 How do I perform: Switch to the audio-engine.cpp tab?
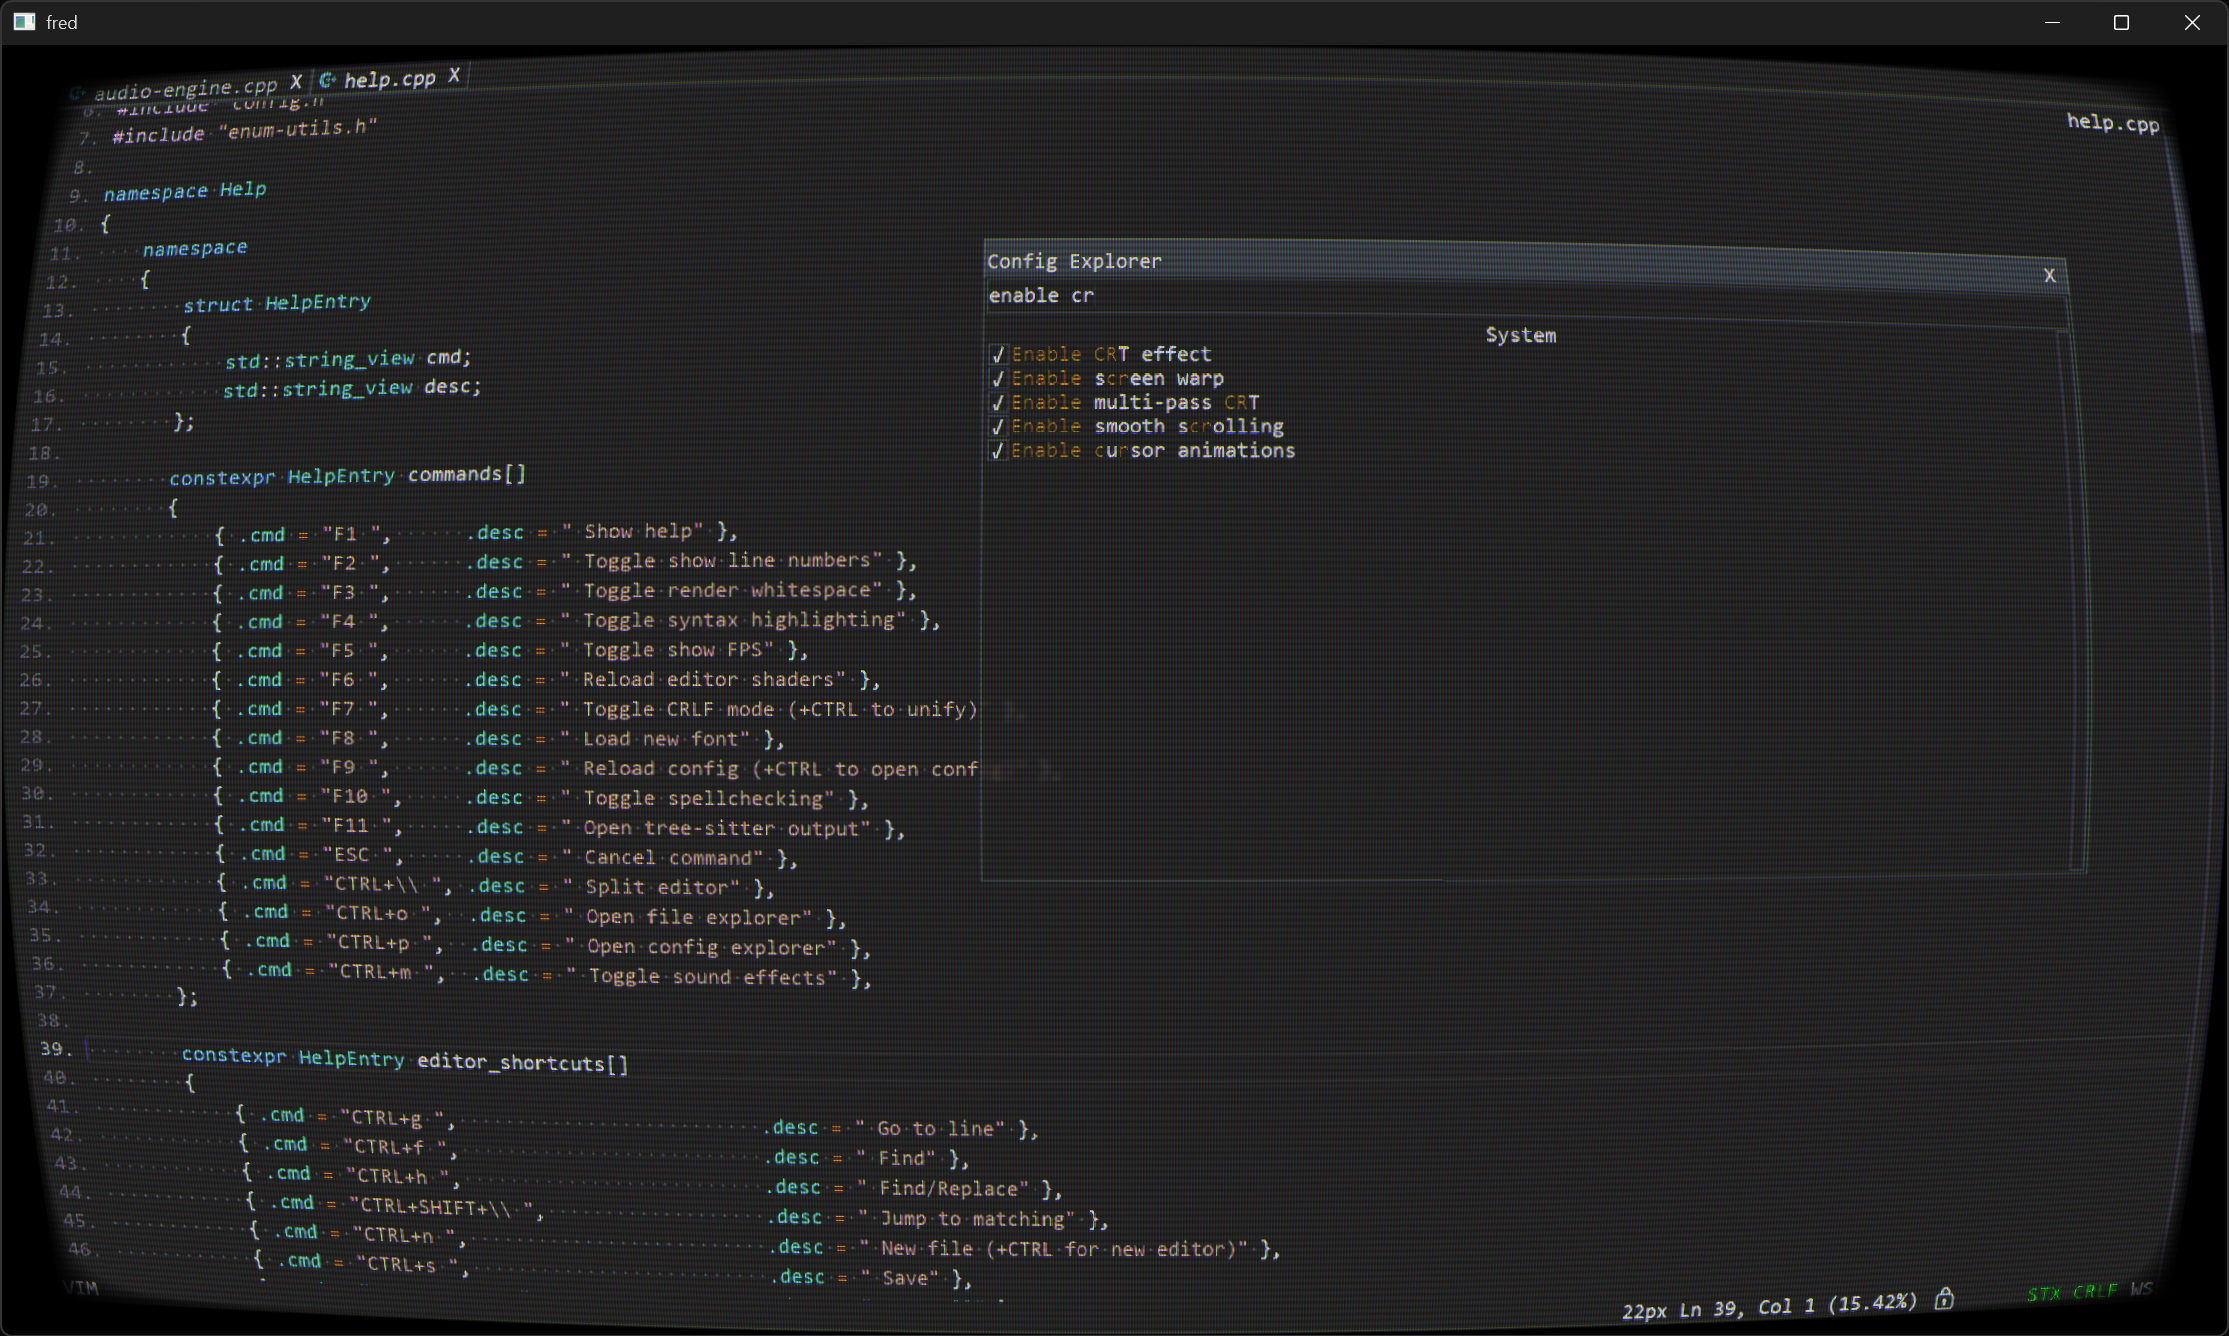[185, 88]
